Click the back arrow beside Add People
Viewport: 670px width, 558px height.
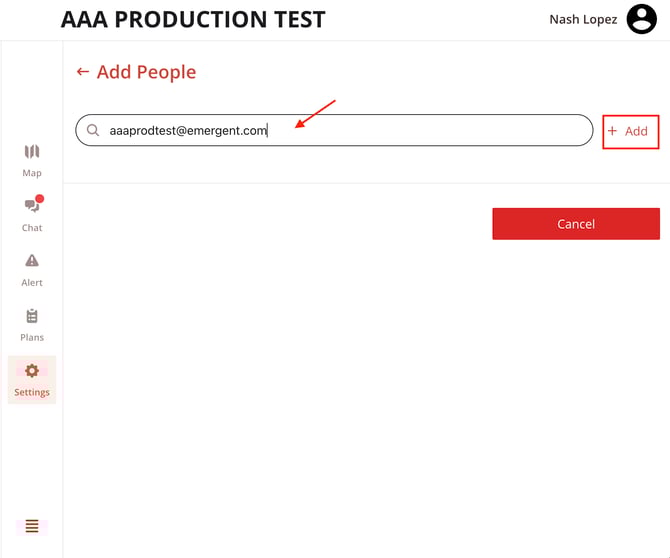(x=83, y=72)
